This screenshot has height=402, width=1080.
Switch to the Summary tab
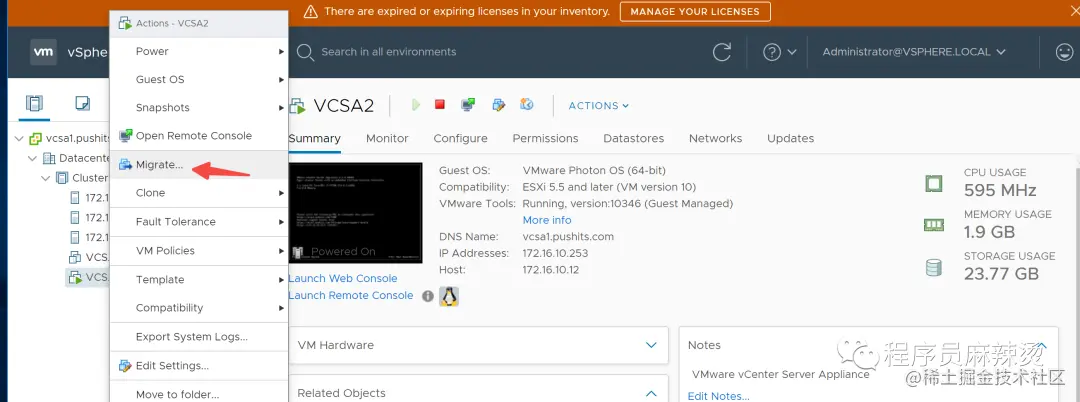click(x=315, y=138)
